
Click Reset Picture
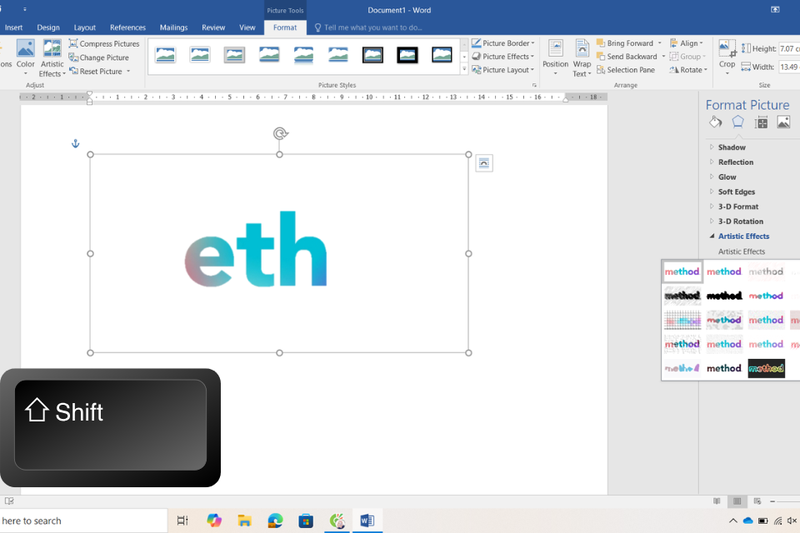click(96, 71)
